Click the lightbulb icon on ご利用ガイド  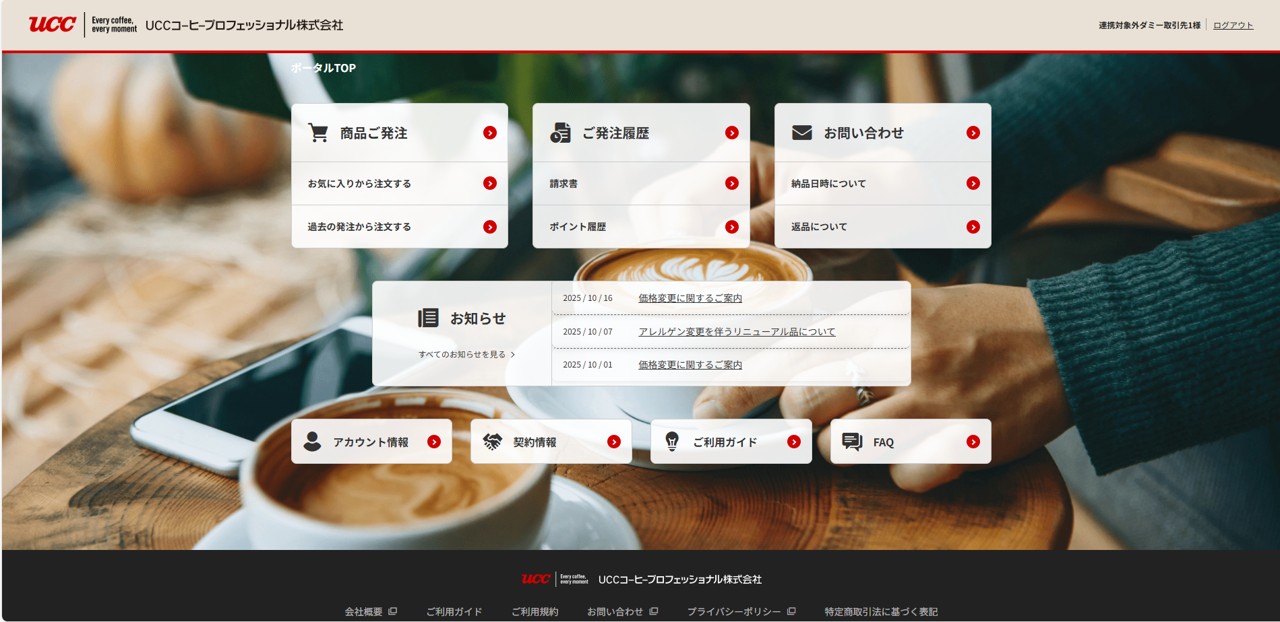[672, 441]
